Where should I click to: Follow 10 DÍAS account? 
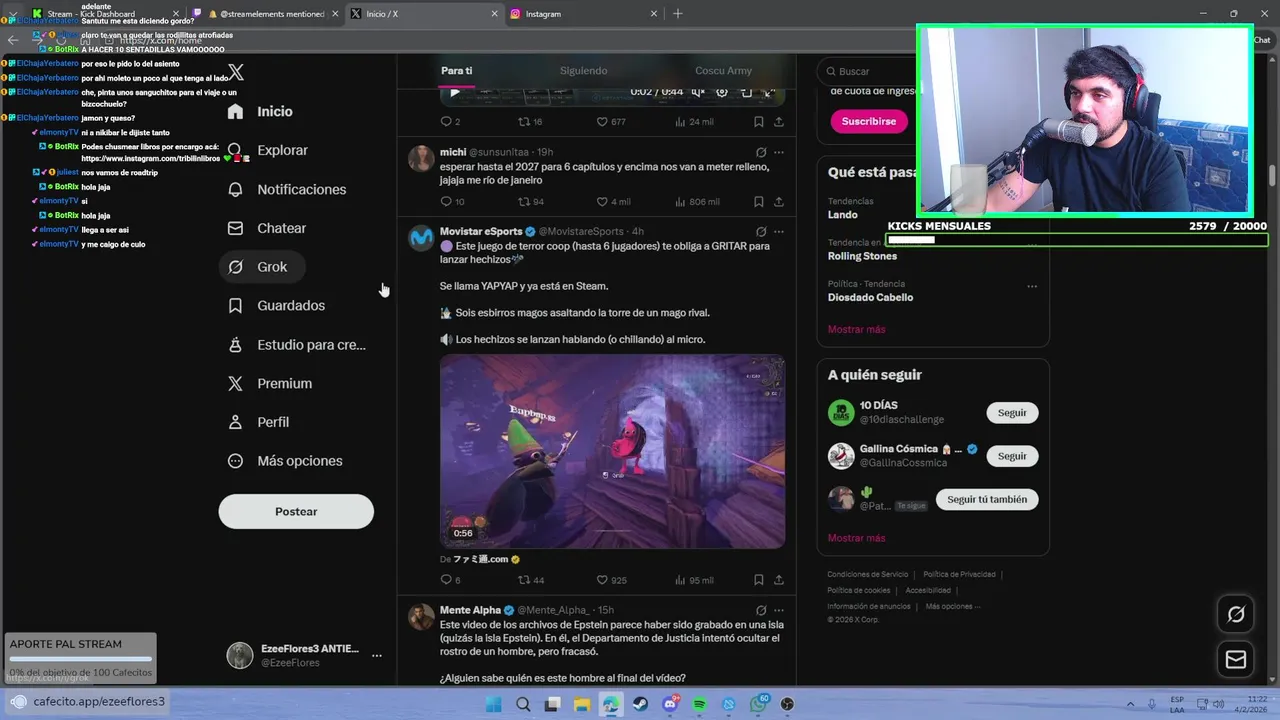coord(1012,413)
